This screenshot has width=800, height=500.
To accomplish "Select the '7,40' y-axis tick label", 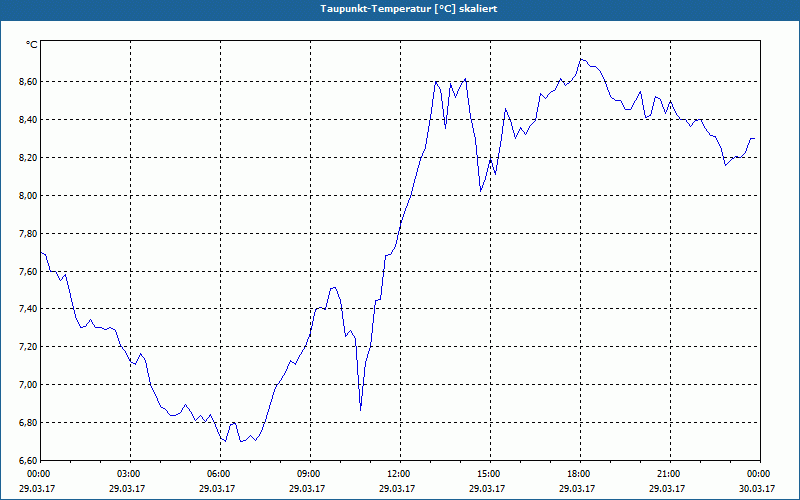I will point(29,309).
